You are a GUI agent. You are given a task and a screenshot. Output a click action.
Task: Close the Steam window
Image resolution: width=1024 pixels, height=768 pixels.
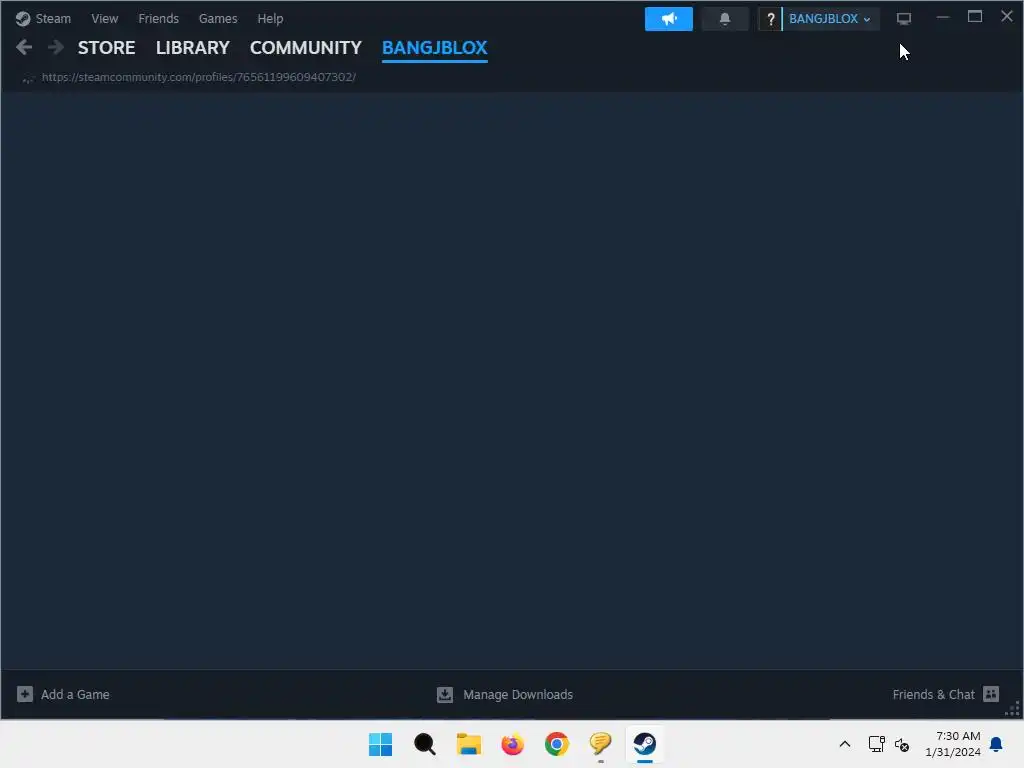[1006, 16]
